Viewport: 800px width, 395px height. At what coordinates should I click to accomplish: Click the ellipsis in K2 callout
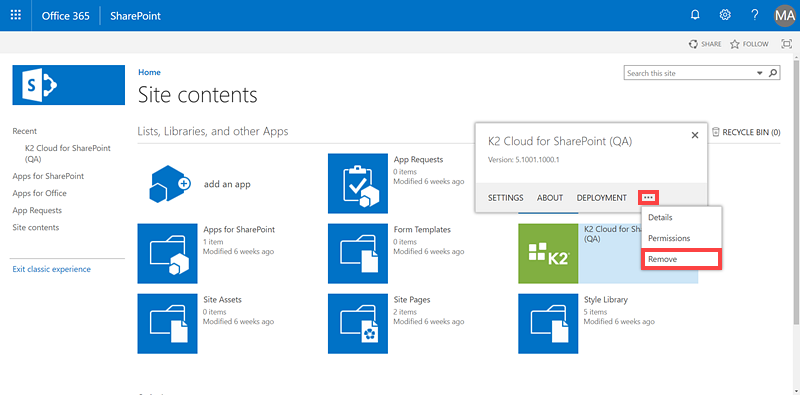click(x=648, y=198)
